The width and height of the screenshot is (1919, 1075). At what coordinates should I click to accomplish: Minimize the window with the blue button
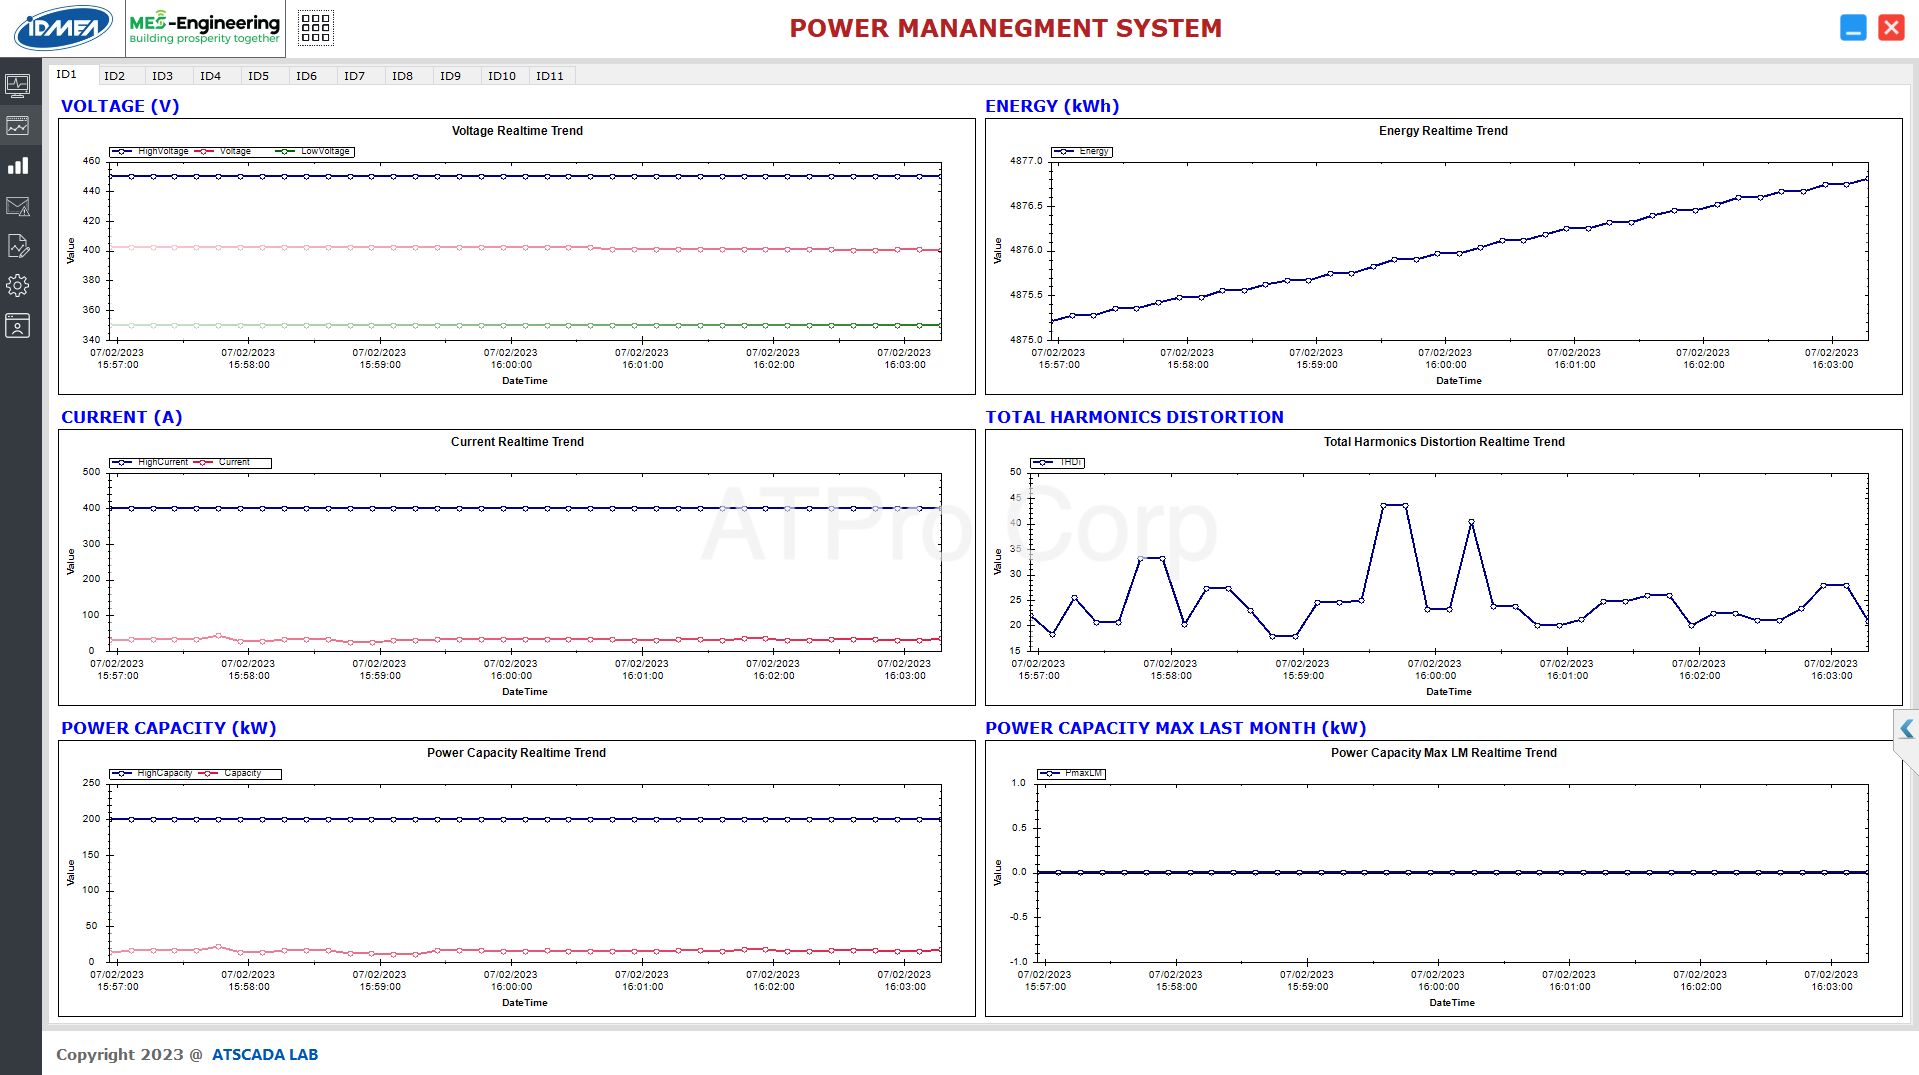pyautogui.click(x=1853, y=28)
